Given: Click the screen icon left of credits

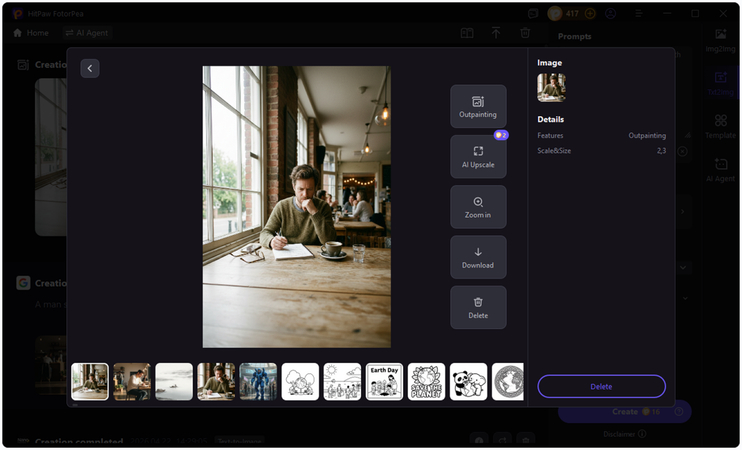Looking at the screenshot, I should click(533, 14).
